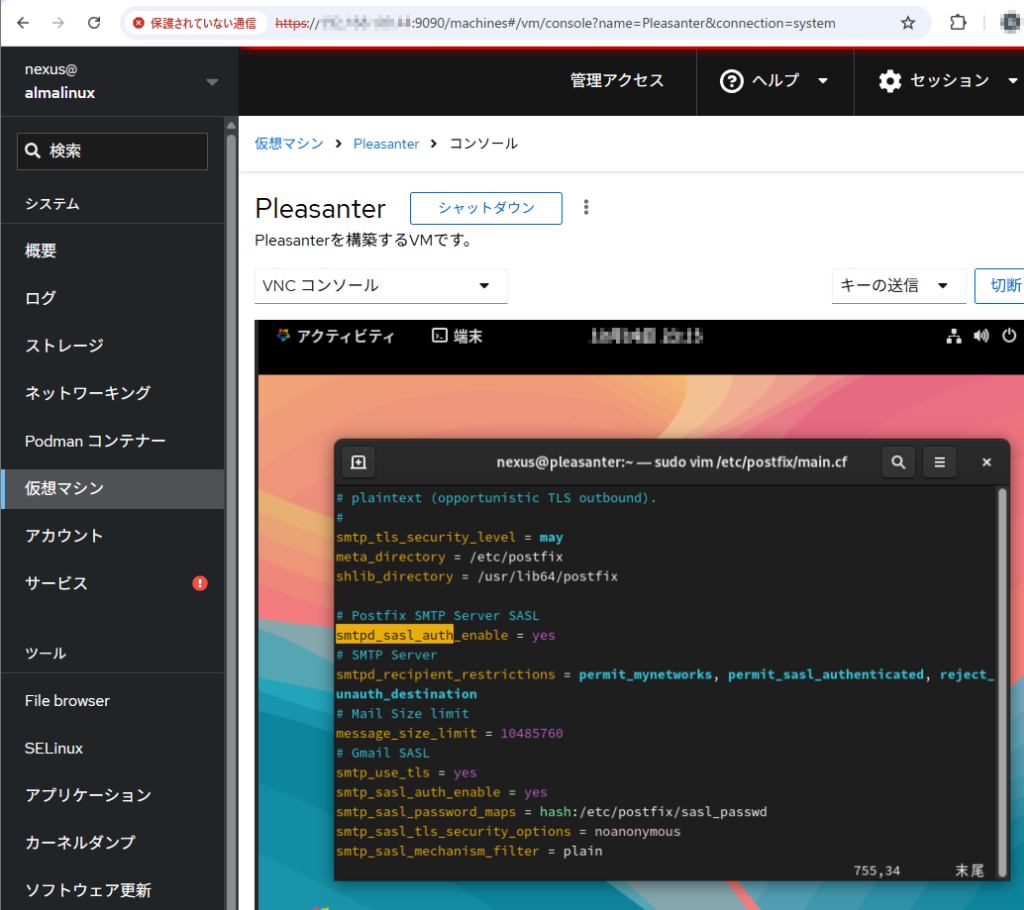
Task: Open the ヘルプ help menu
Action: coord(774,81)
